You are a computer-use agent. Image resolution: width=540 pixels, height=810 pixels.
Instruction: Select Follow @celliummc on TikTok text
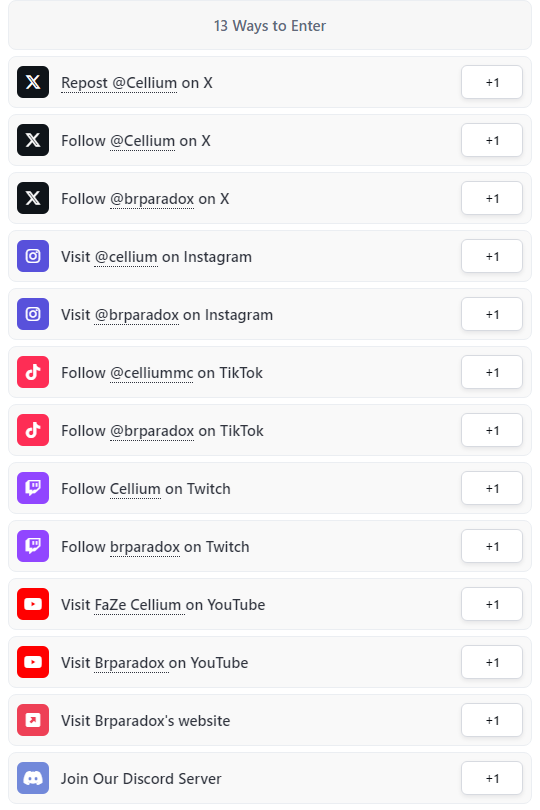pyautogui.click(x=162, y=372)
